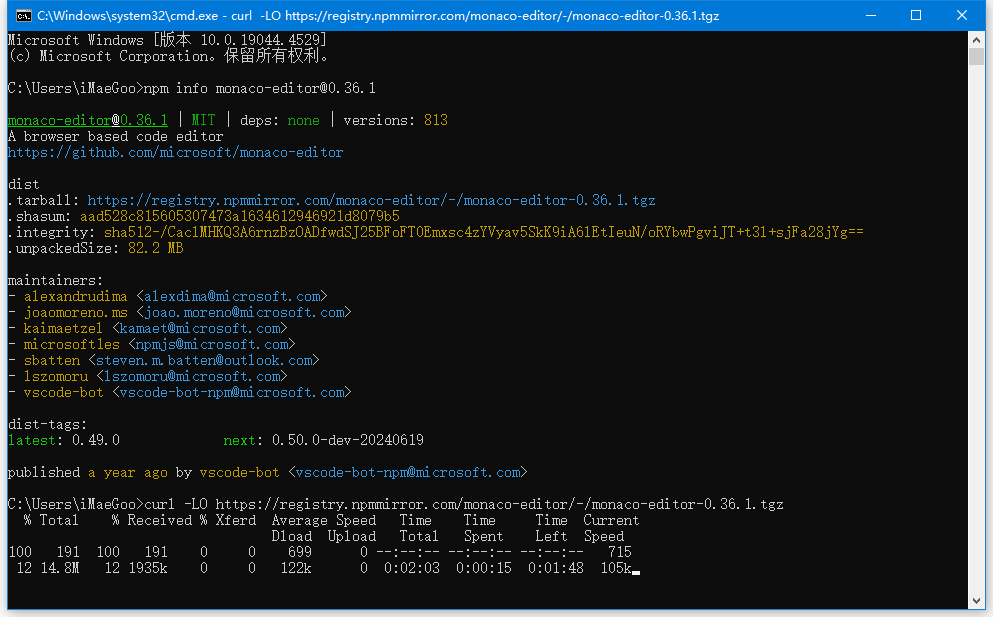Click the 'deps: none' text
Screen dimensions: 993x617
coord(279,120)
